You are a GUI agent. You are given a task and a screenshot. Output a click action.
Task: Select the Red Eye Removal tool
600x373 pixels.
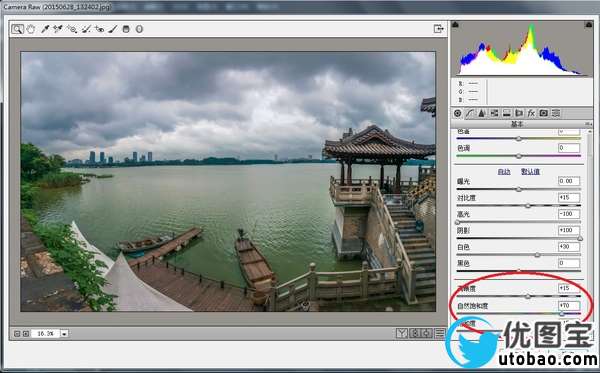[99, 29]
